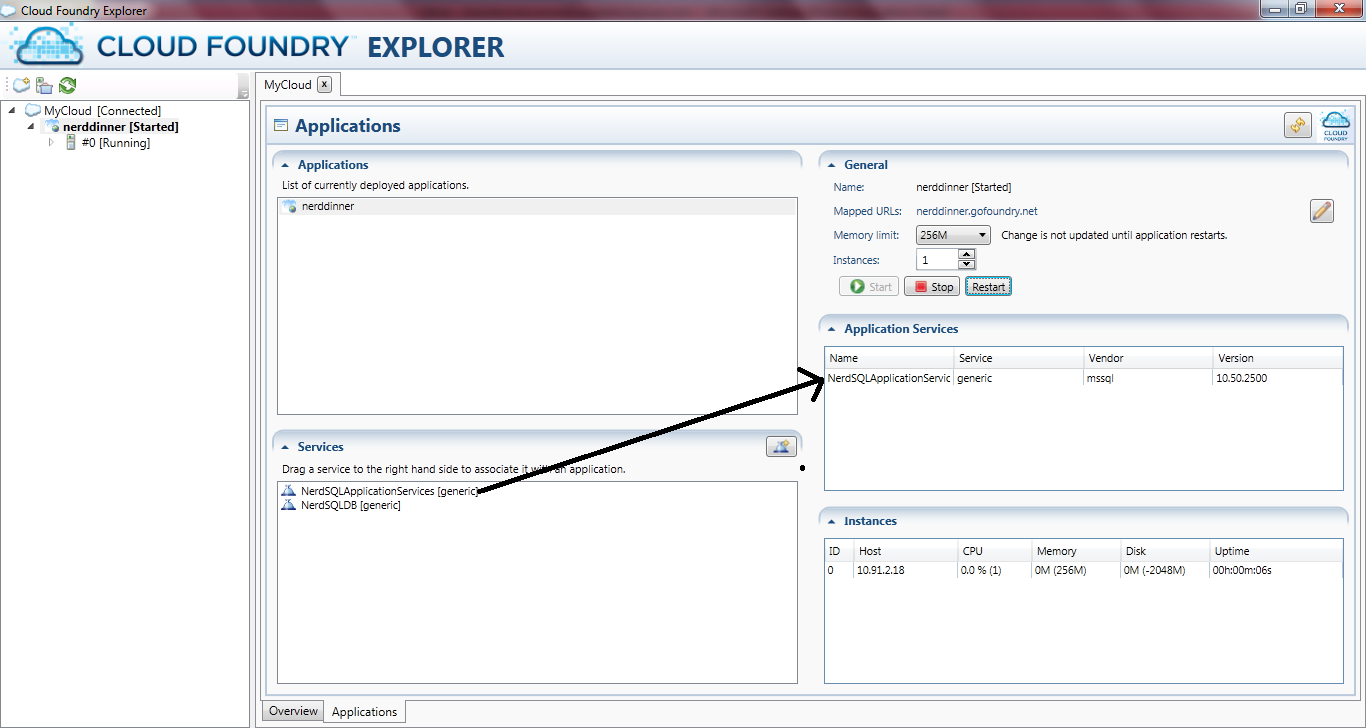Click the NerdSQLApplicationServices service icon
The width and height of the screenshot is (1366, 728).
pyautogui.click(x=289, y=491)
